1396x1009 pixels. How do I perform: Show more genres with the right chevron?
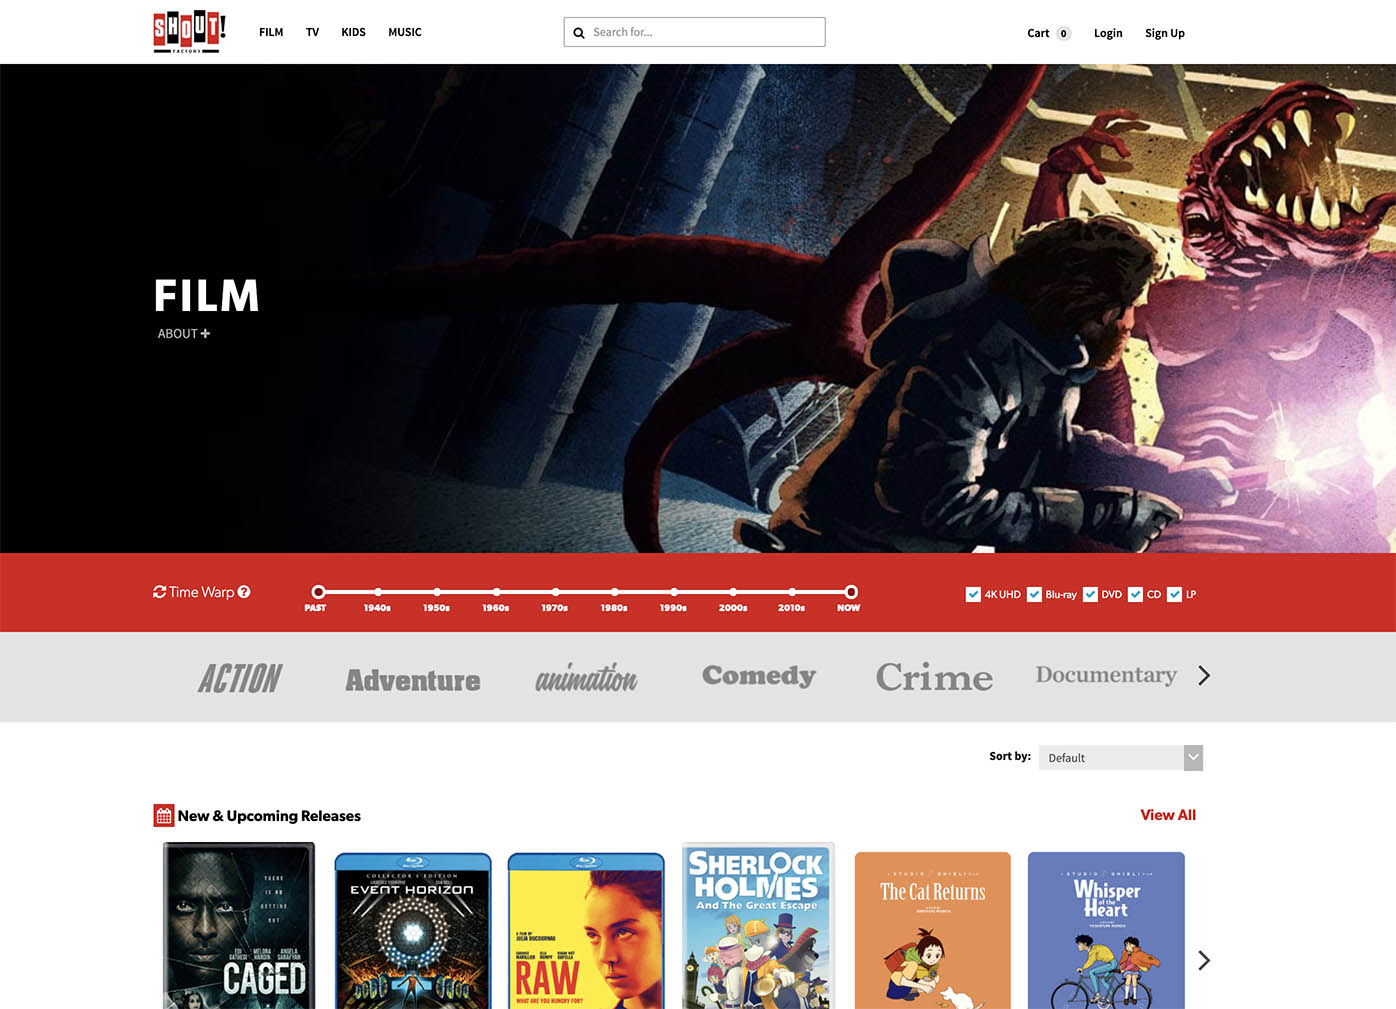[x=1204, y=676]
